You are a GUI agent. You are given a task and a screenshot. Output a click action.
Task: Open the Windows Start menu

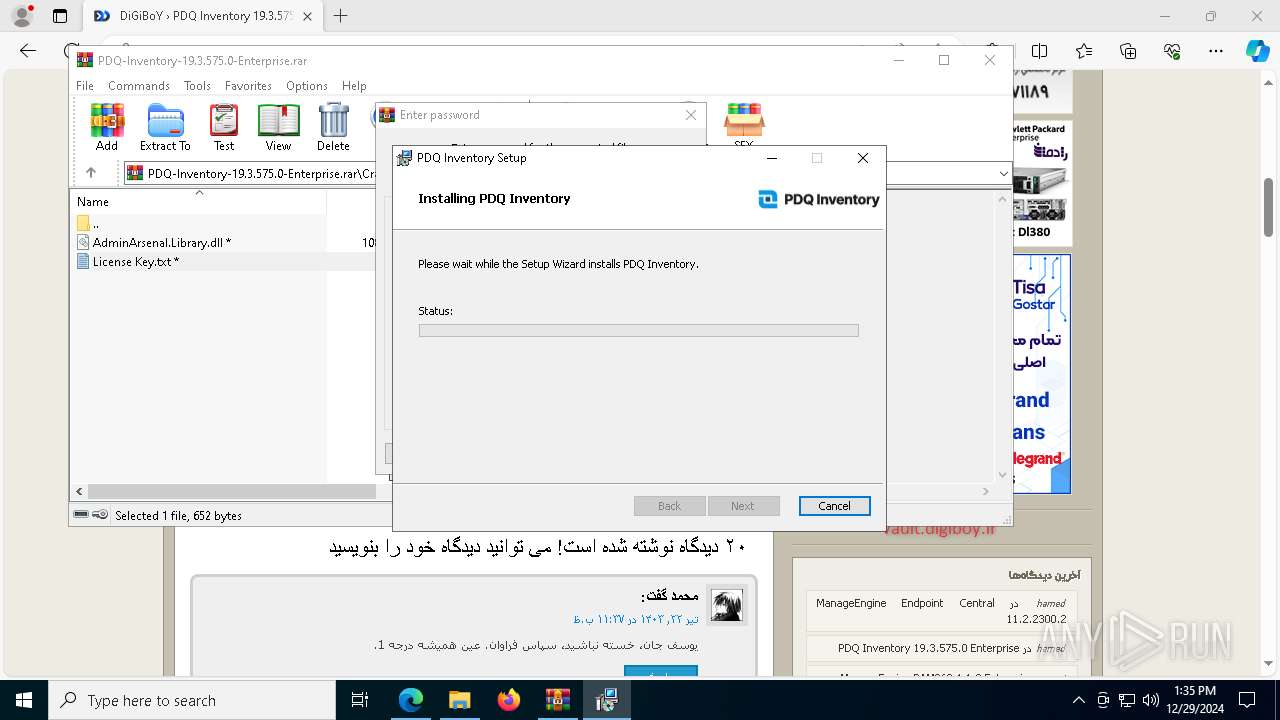click(x=23, y=701)
